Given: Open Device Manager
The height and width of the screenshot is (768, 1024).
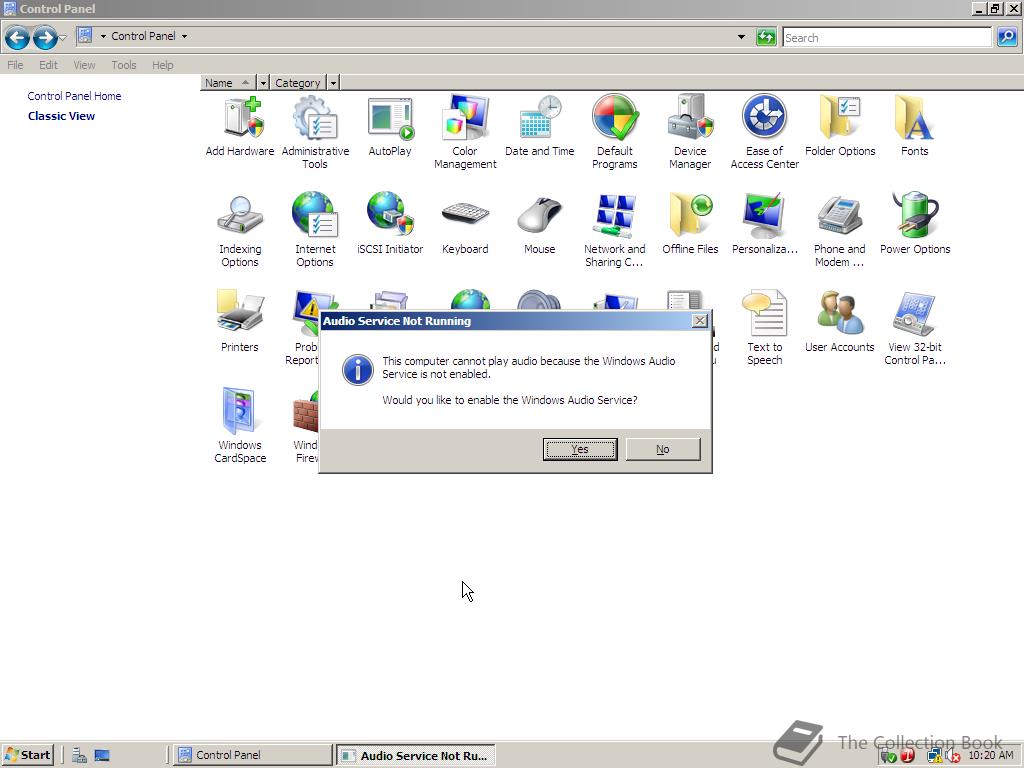Looking at the screenshot, I should coord(690,133).
